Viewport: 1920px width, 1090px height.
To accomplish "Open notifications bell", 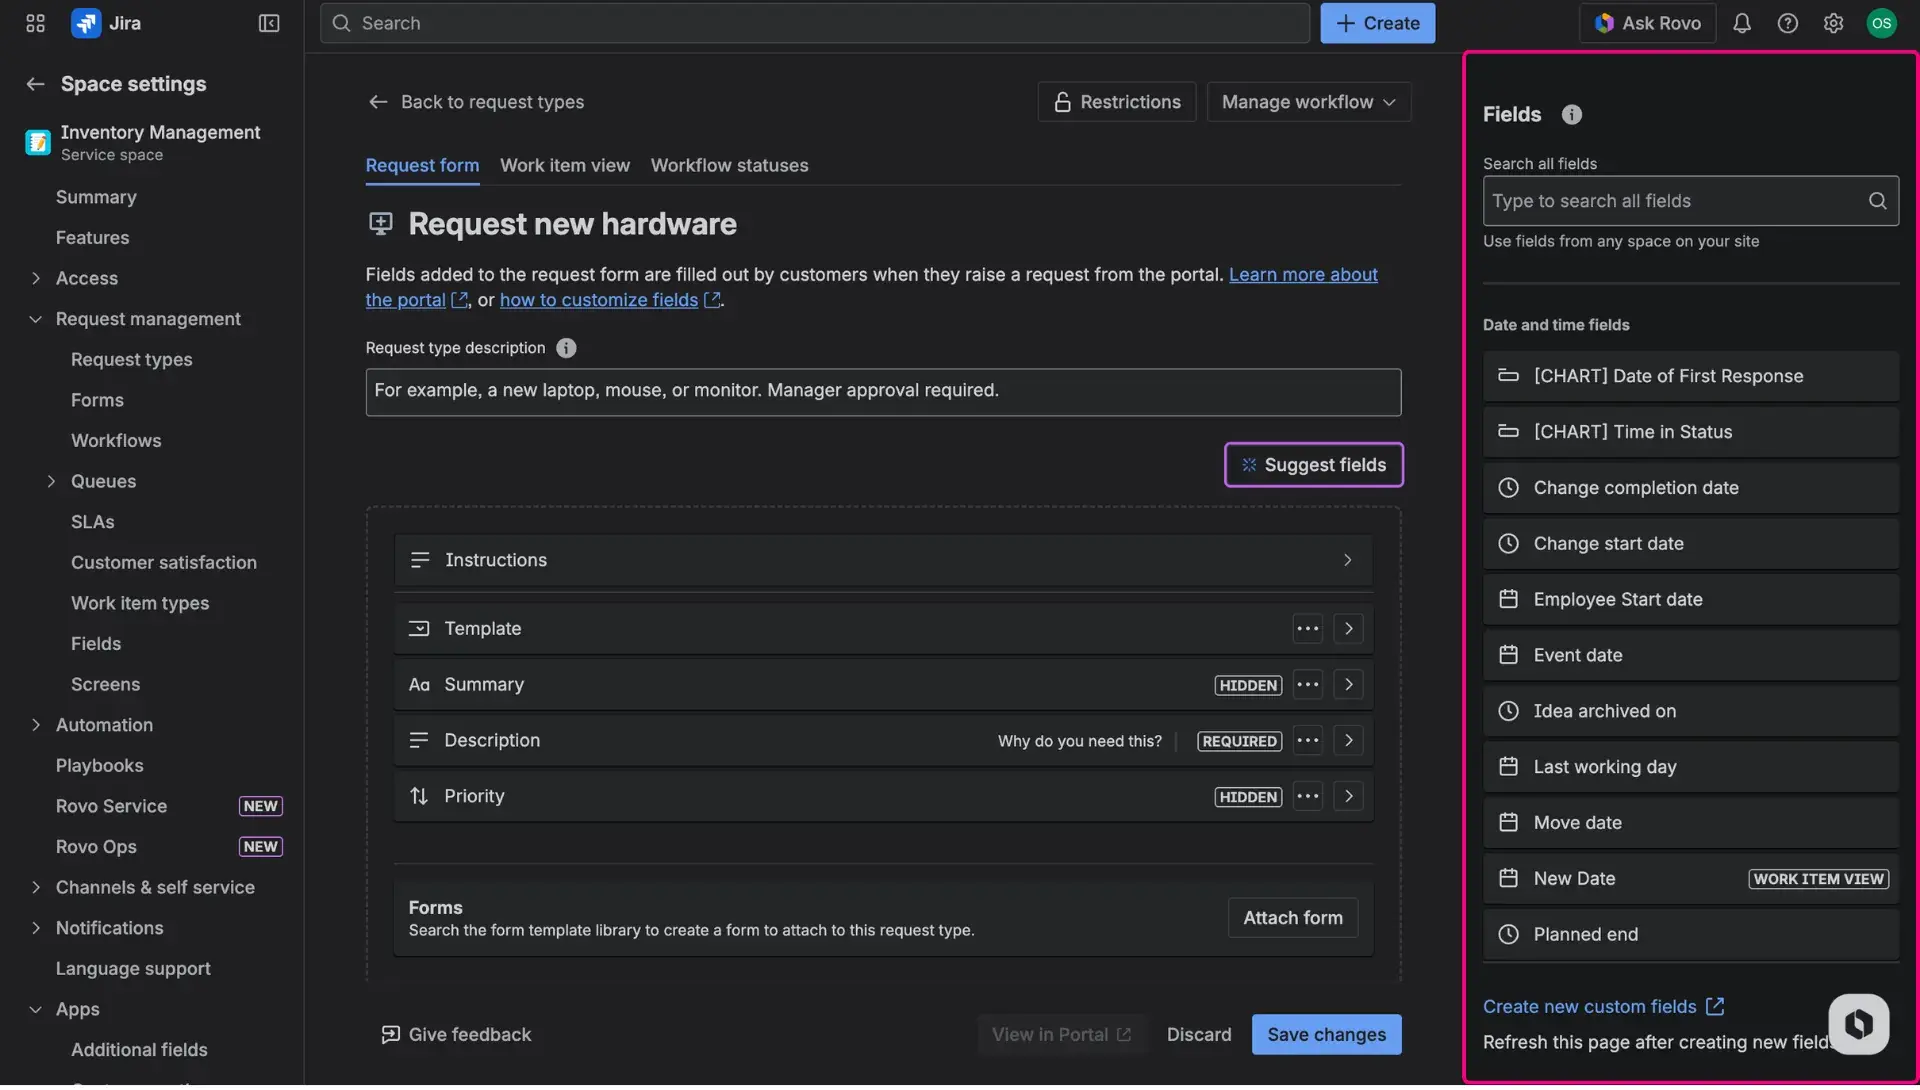I will point(1741,22).
